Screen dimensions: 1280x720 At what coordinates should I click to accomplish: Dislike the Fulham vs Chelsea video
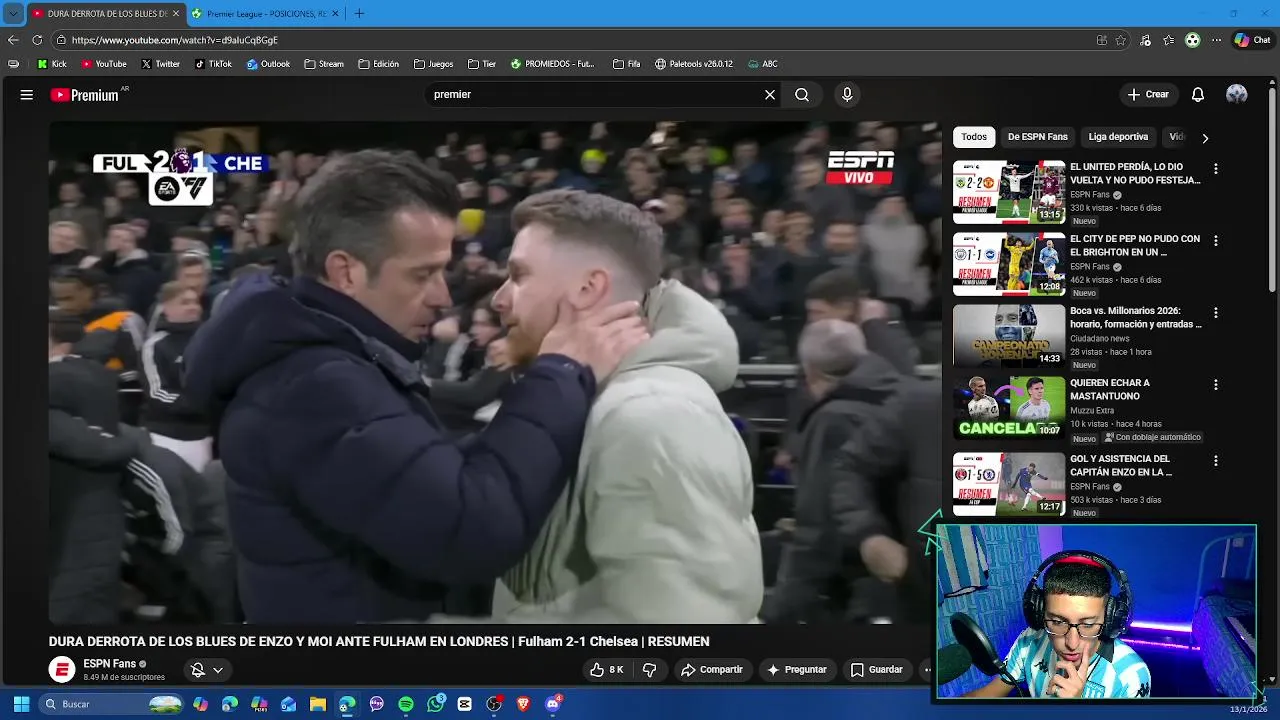(650, 670)
